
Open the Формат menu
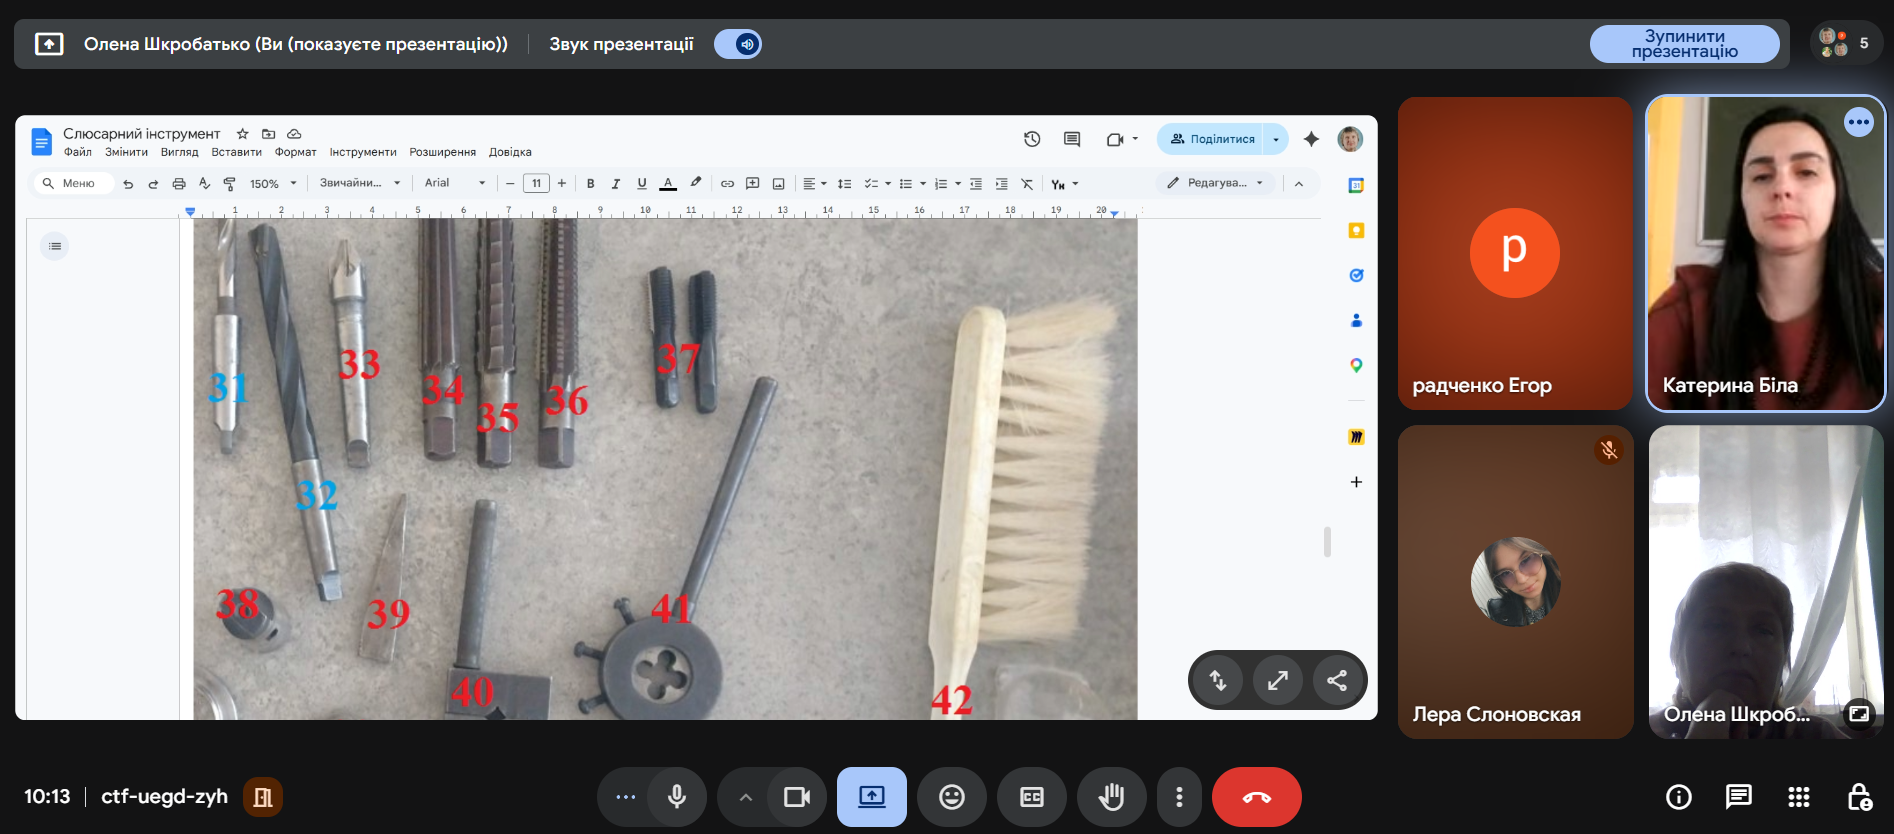(295, 153)
